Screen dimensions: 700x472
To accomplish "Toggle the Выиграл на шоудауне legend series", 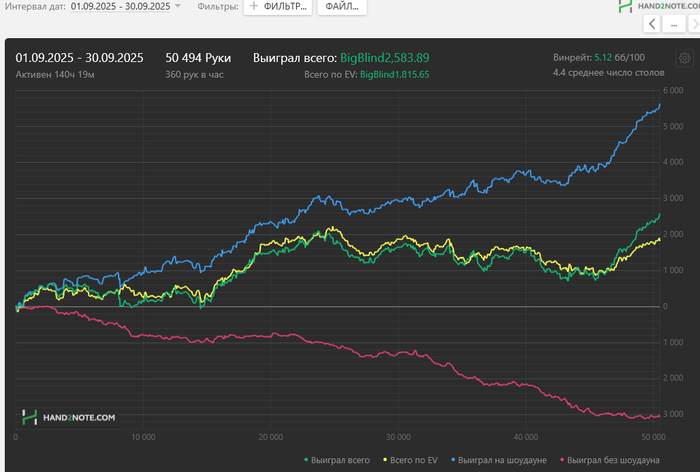I will [499, 460].
